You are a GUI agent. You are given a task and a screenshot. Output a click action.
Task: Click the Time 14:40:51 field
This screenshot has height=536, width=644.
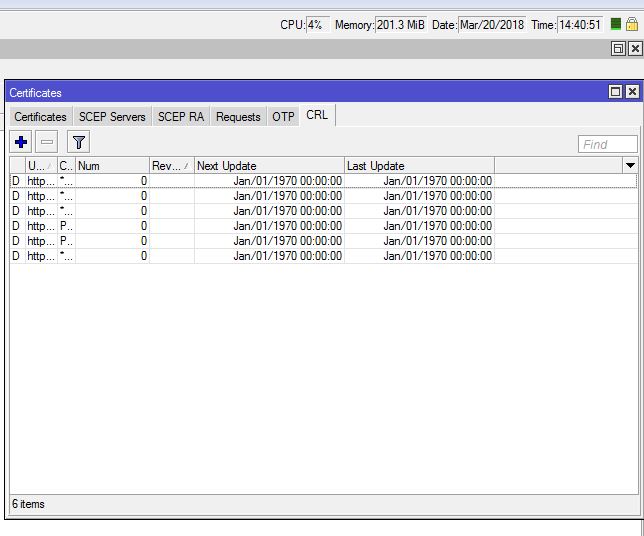tap(580, 25)
